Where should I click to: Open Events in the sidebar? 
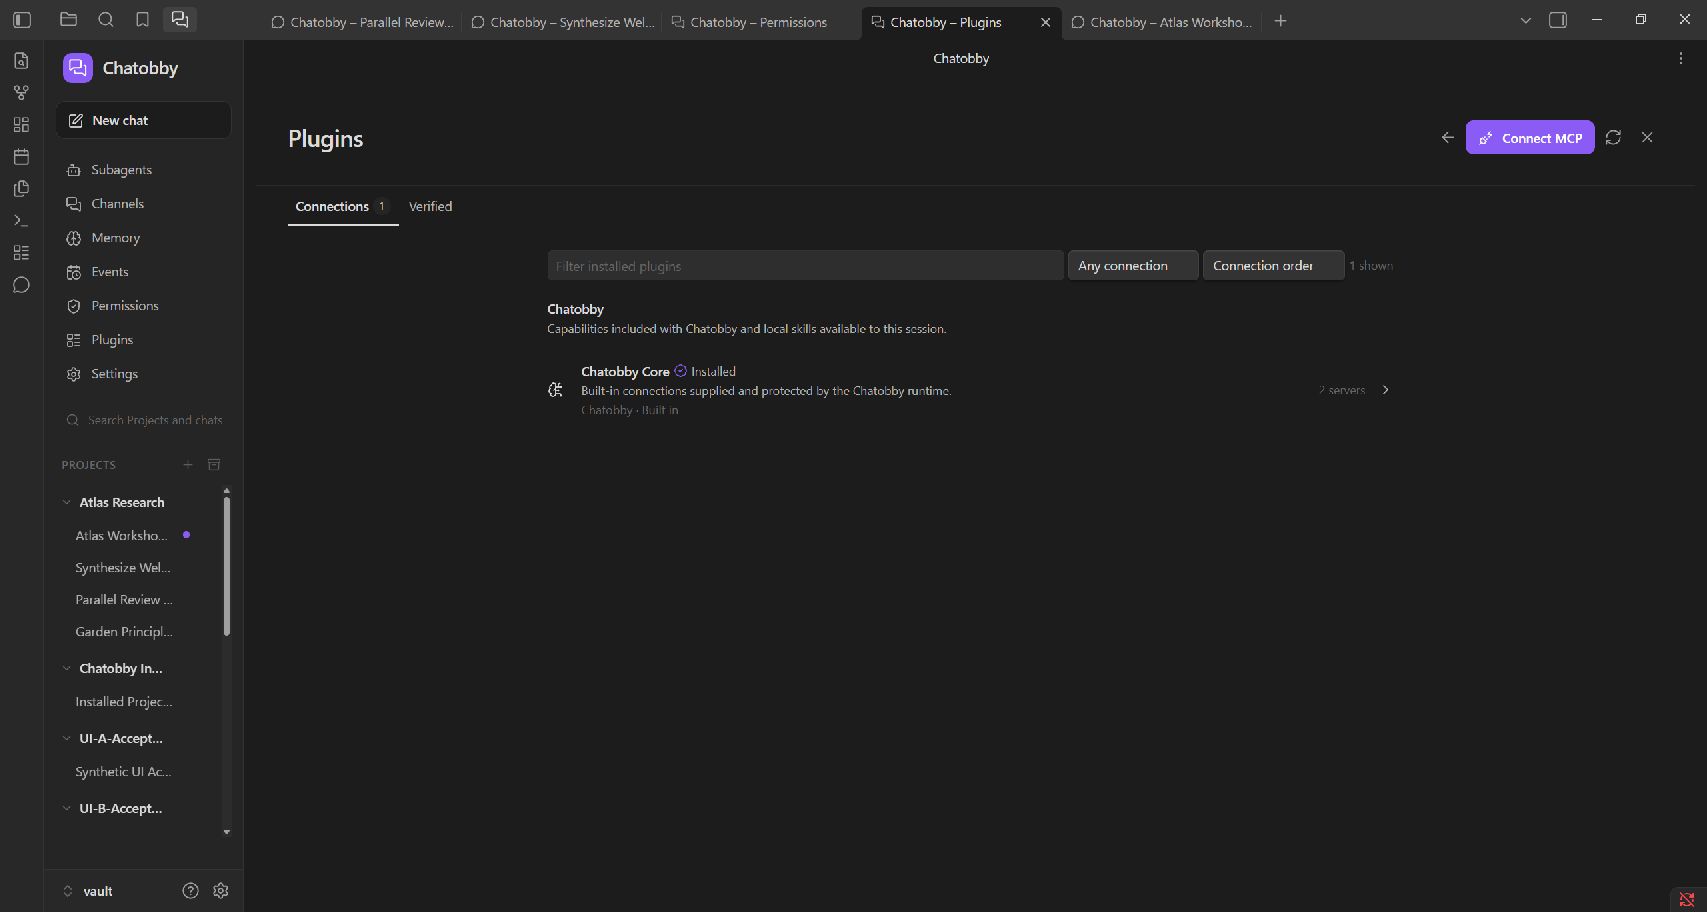pos(143,272)
